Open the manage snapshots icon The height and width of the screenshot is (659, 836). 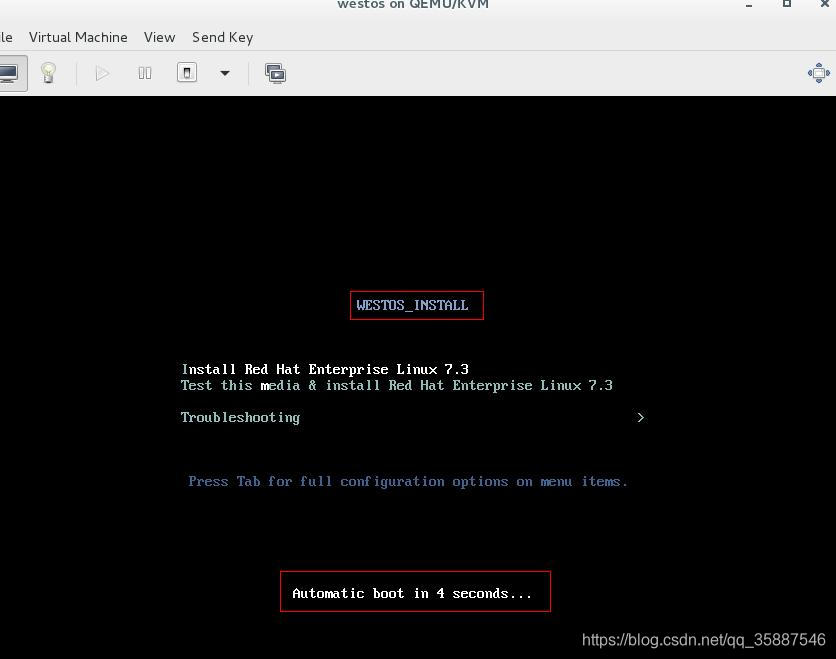pyautogui.click(x=275, y=73)
